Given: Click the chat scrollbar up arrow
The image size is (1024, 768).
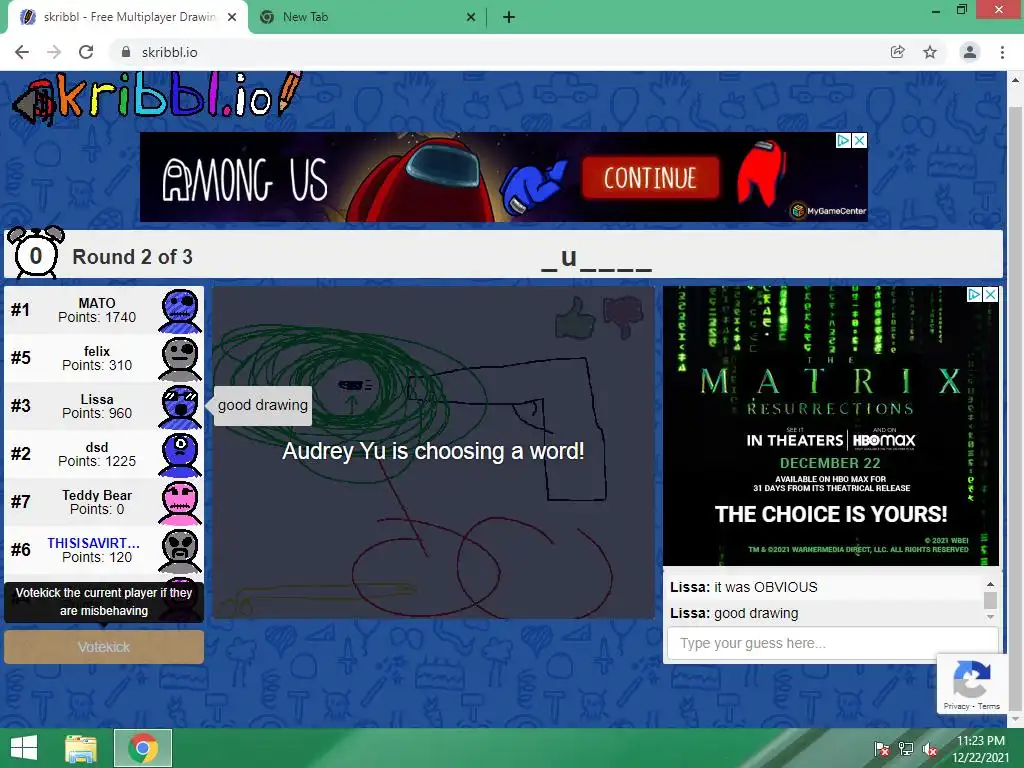Looking at the screenshot, I should 990,584.
